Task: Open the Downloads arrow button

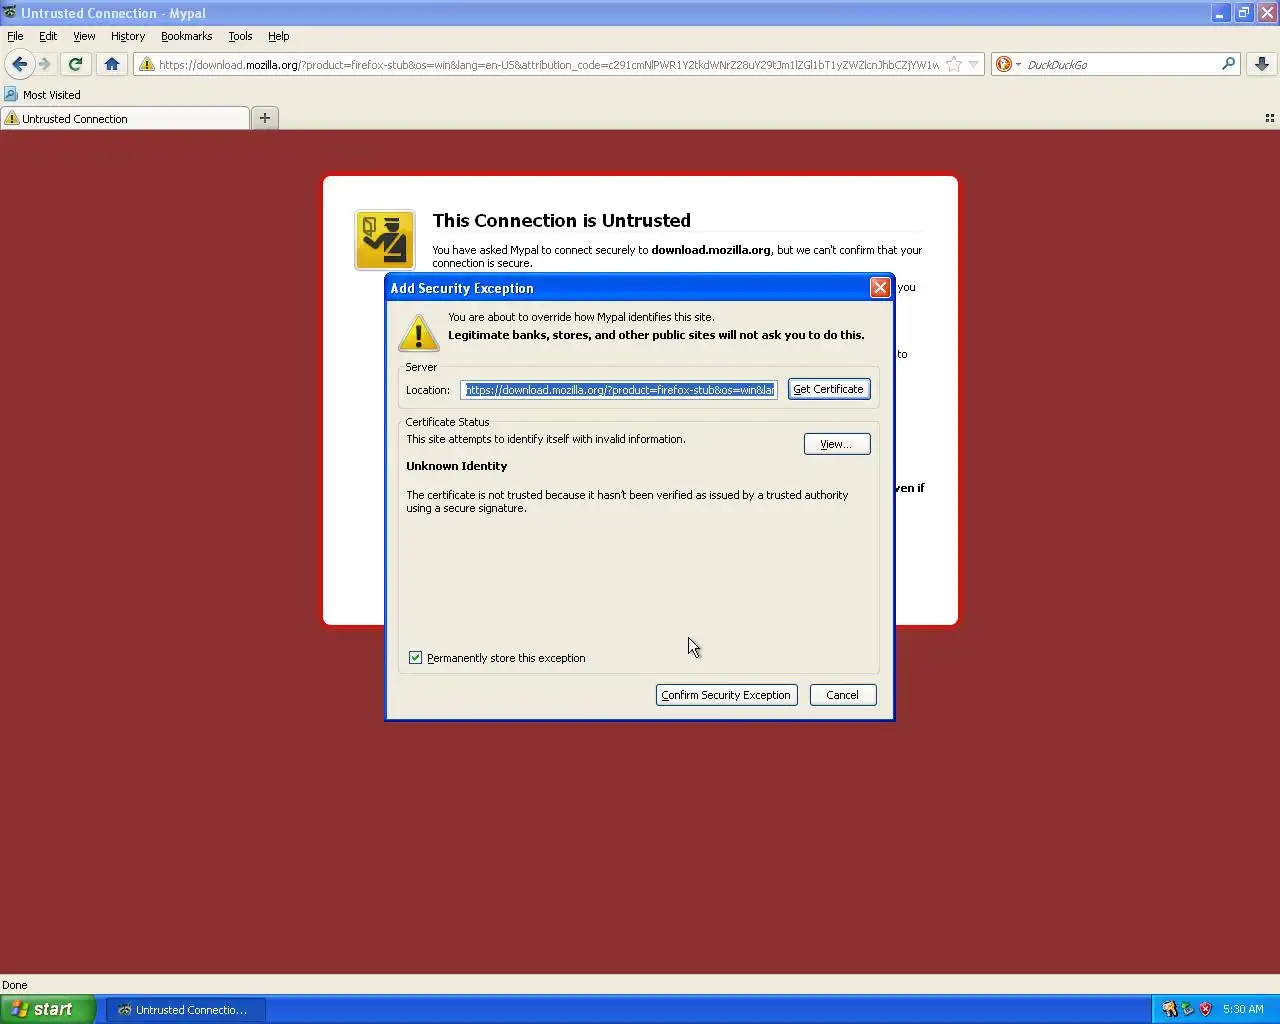Action: coord(1262,64)
